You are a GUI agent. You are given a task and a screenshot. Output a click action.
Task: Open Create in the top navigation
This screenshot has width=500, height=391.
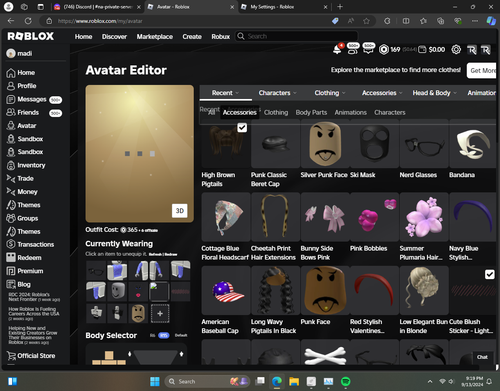pos(192,37)
